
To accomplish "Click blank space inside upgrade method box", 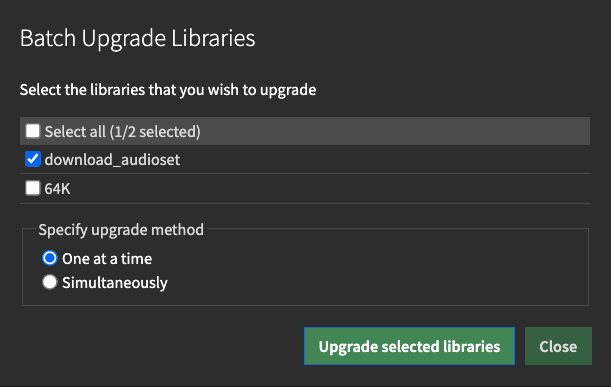I will (374, 271).
